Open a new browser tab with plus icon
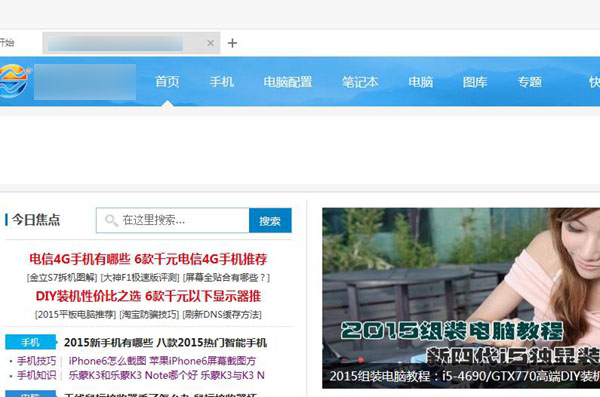The width and height of the screenshot is (600, 397). pos(232,43)
